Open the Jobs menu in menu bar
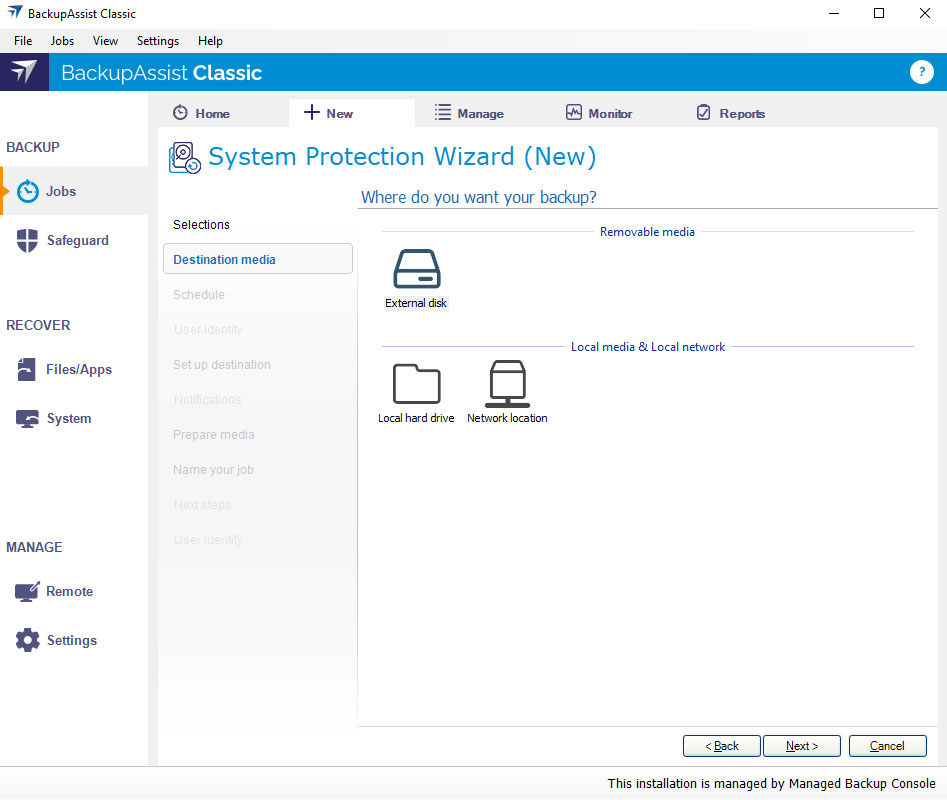947x800 pixels. click(62, 41)
